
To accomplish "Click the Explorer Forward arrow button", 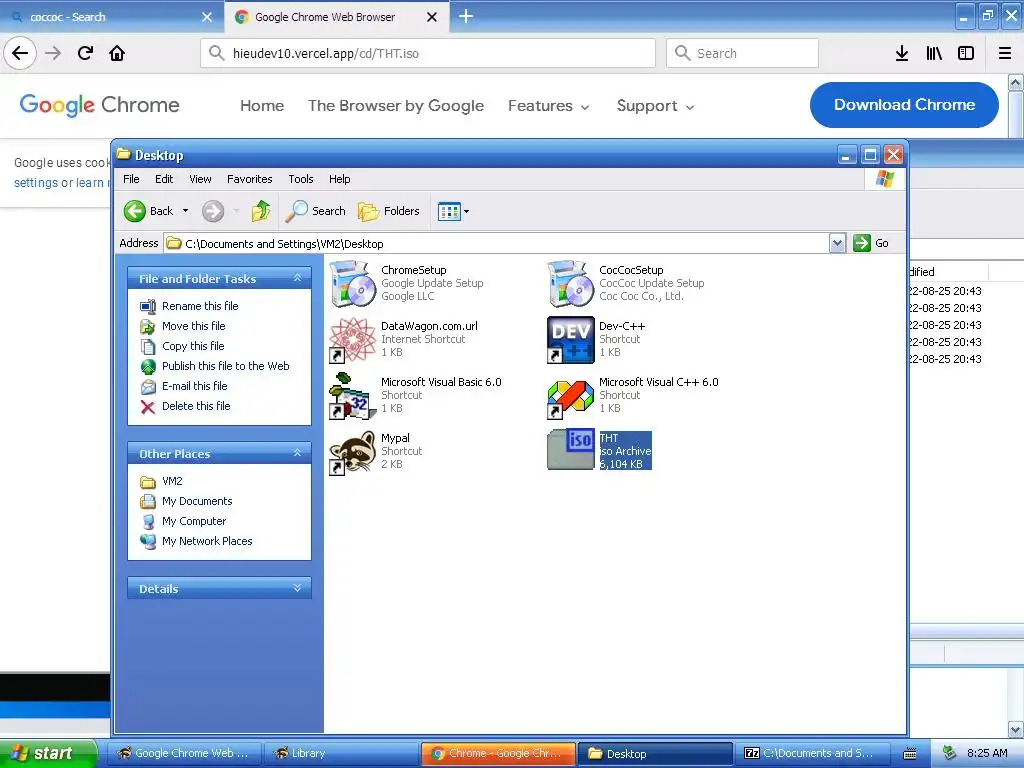I will tap(213, 211).
